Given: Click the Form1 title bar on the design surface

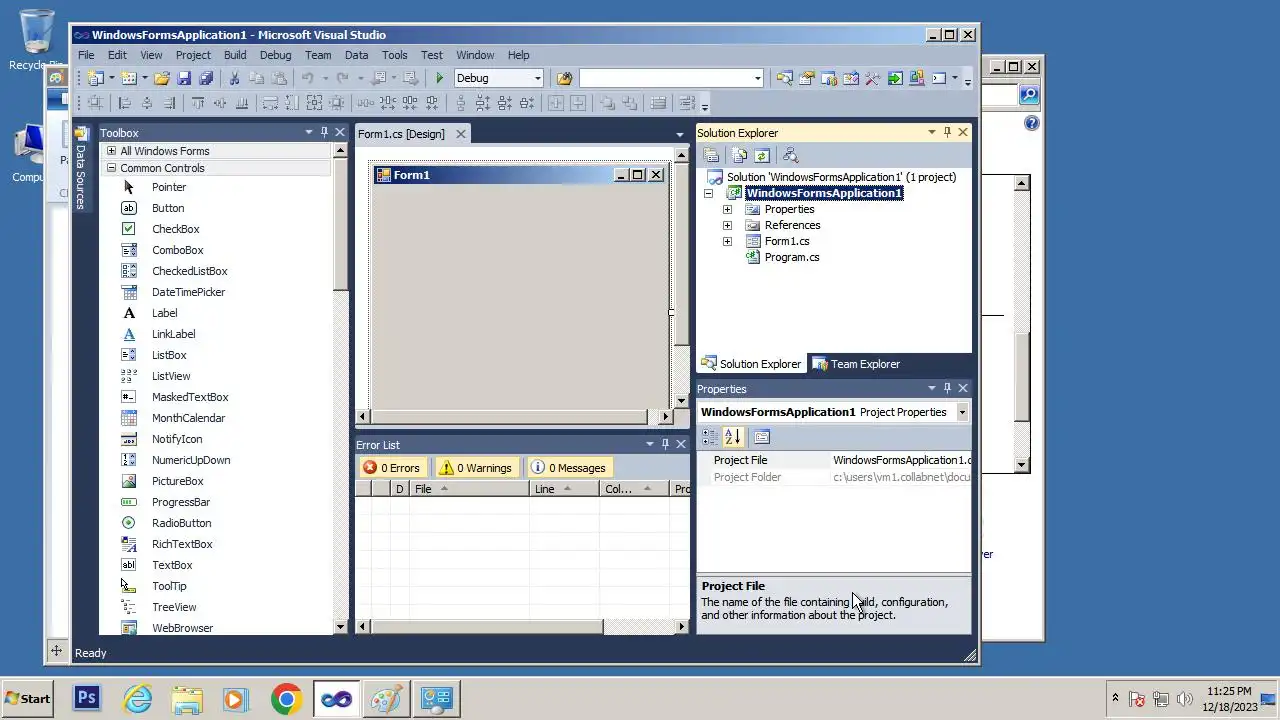Looking at the screenshot, I should pos(520,175).
